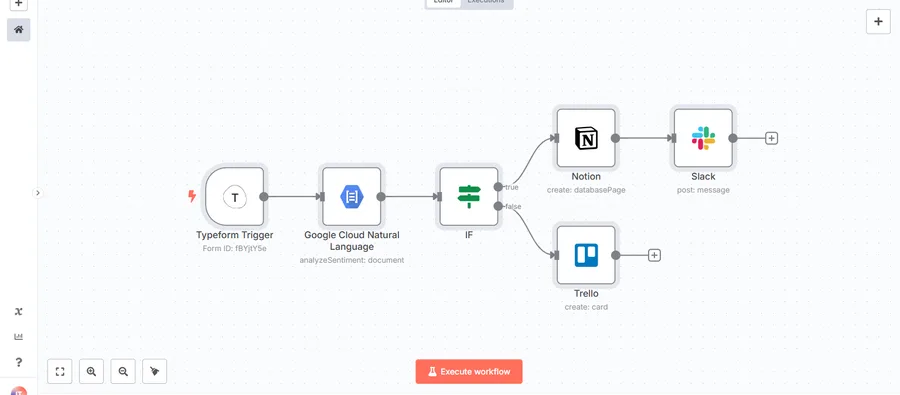Select the Slack node
Image resolution: width=900 pixels, height=395 pixels.
(x=703, y=138)
